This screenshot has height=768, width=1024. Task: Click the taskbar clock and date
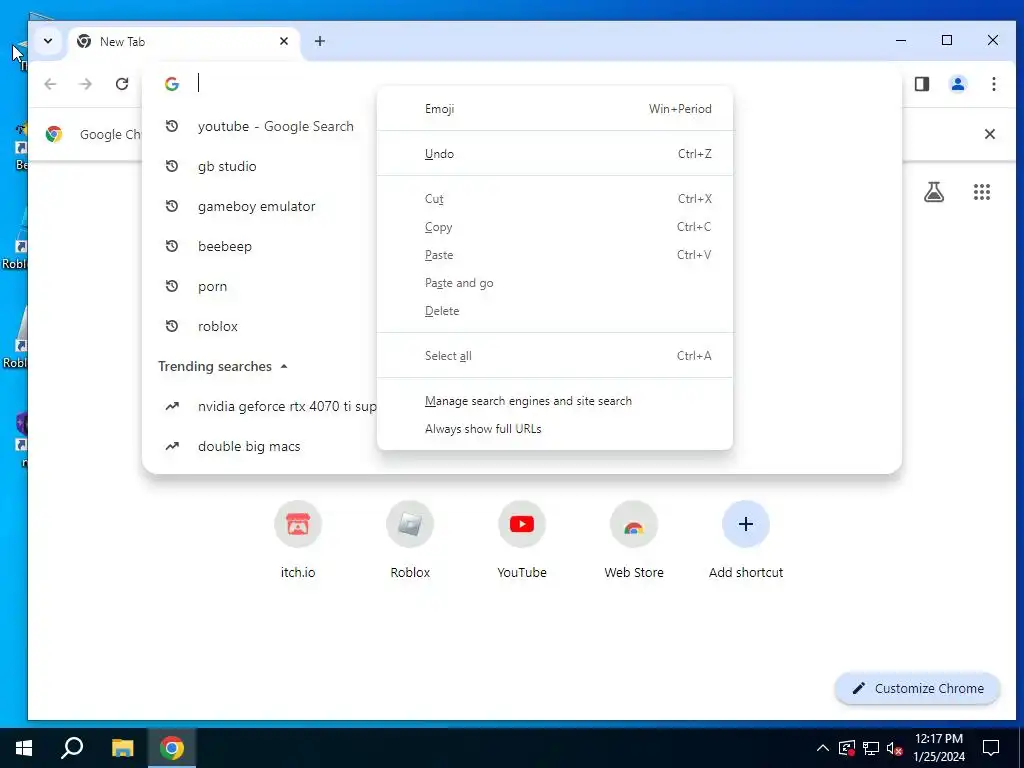938,748
